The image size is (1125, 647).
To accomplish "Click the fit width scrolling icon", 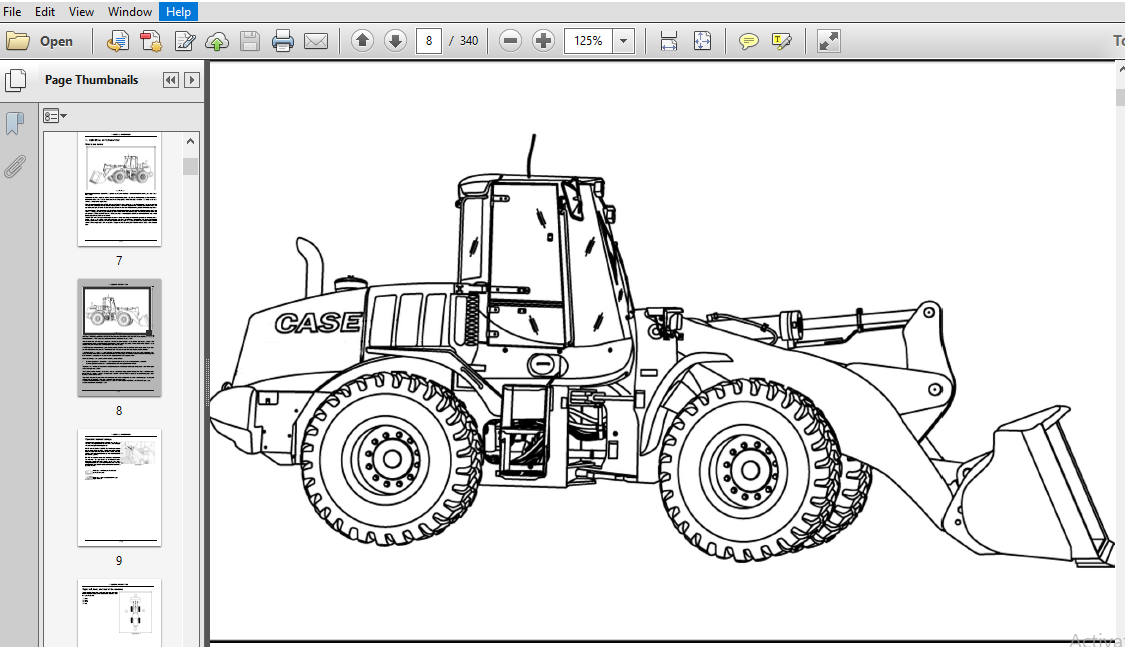I will point(669,41).
